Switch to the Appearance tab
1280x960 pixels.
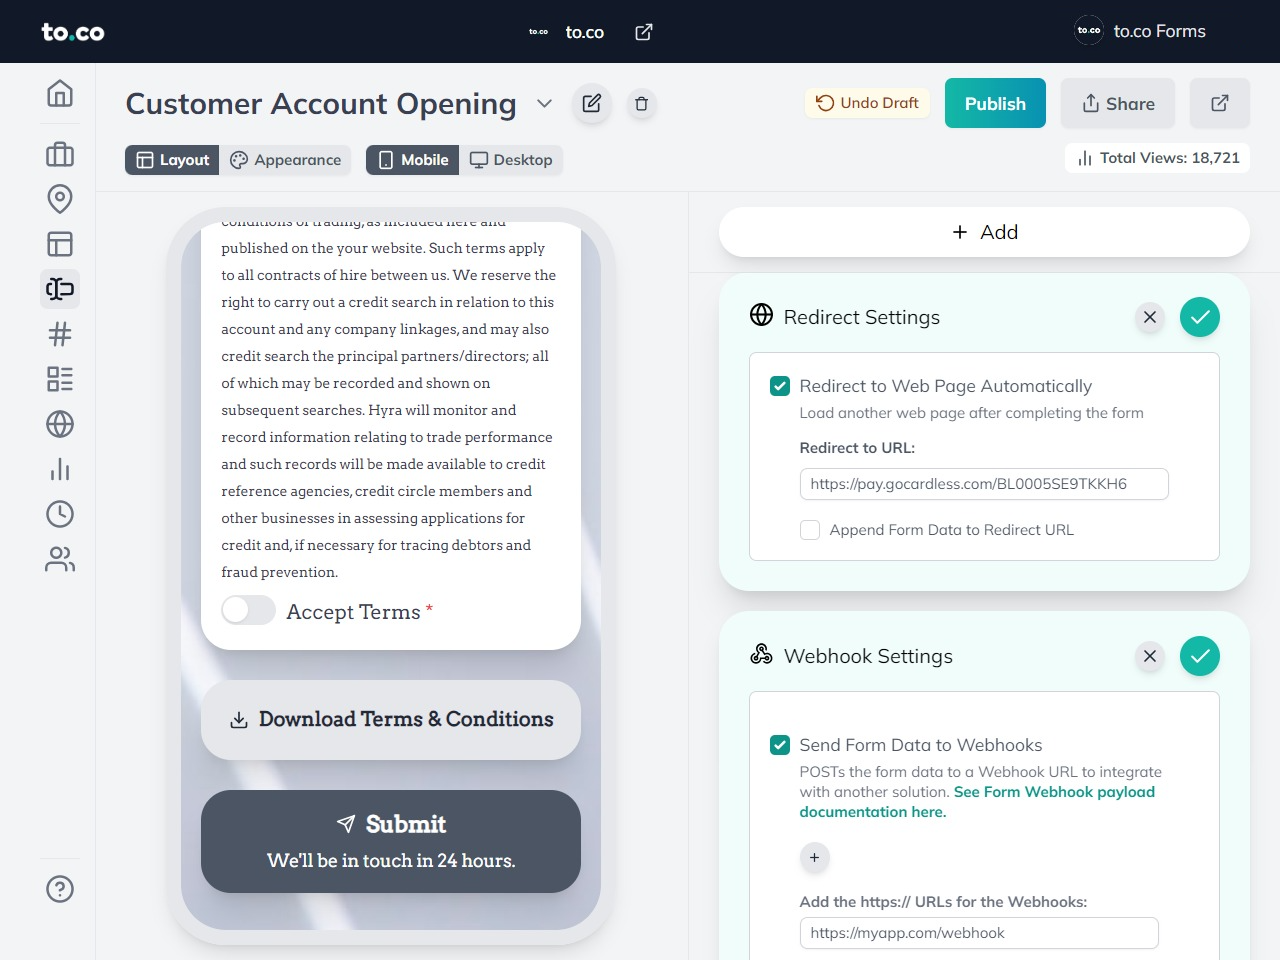[x=286, y=160]
